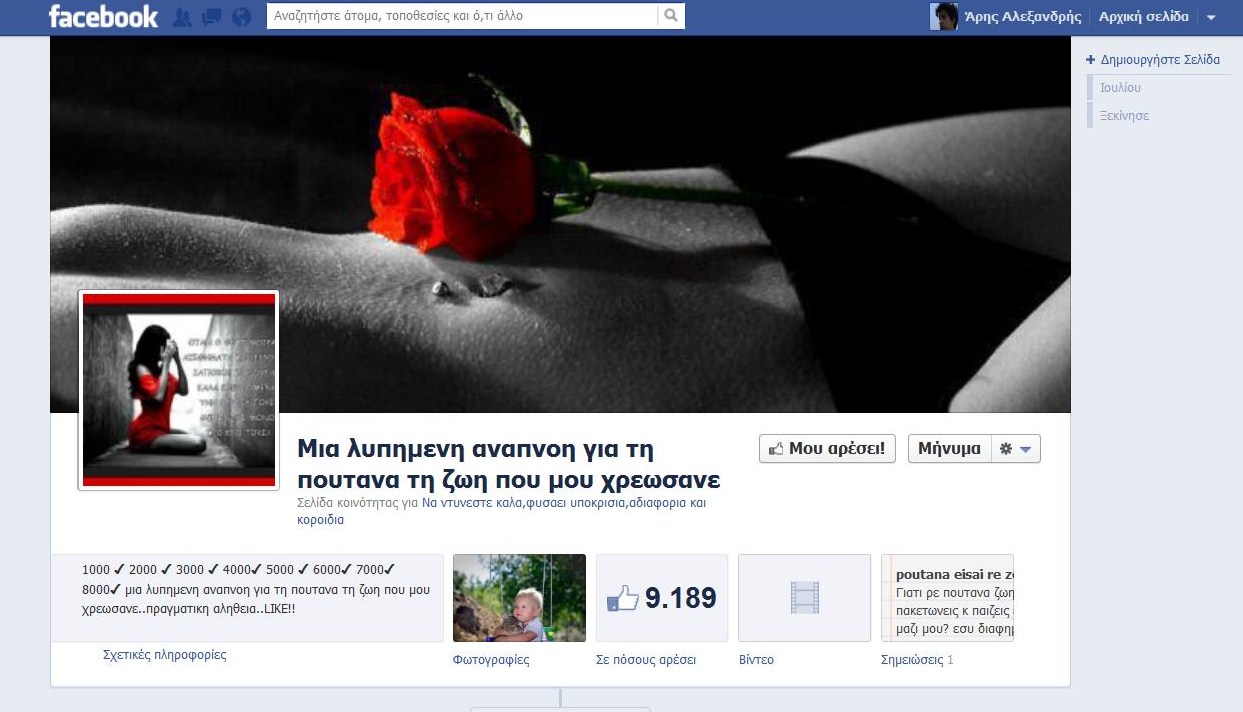Open friend requests icon
This screenshot has width=1243, height=712.
182,17
